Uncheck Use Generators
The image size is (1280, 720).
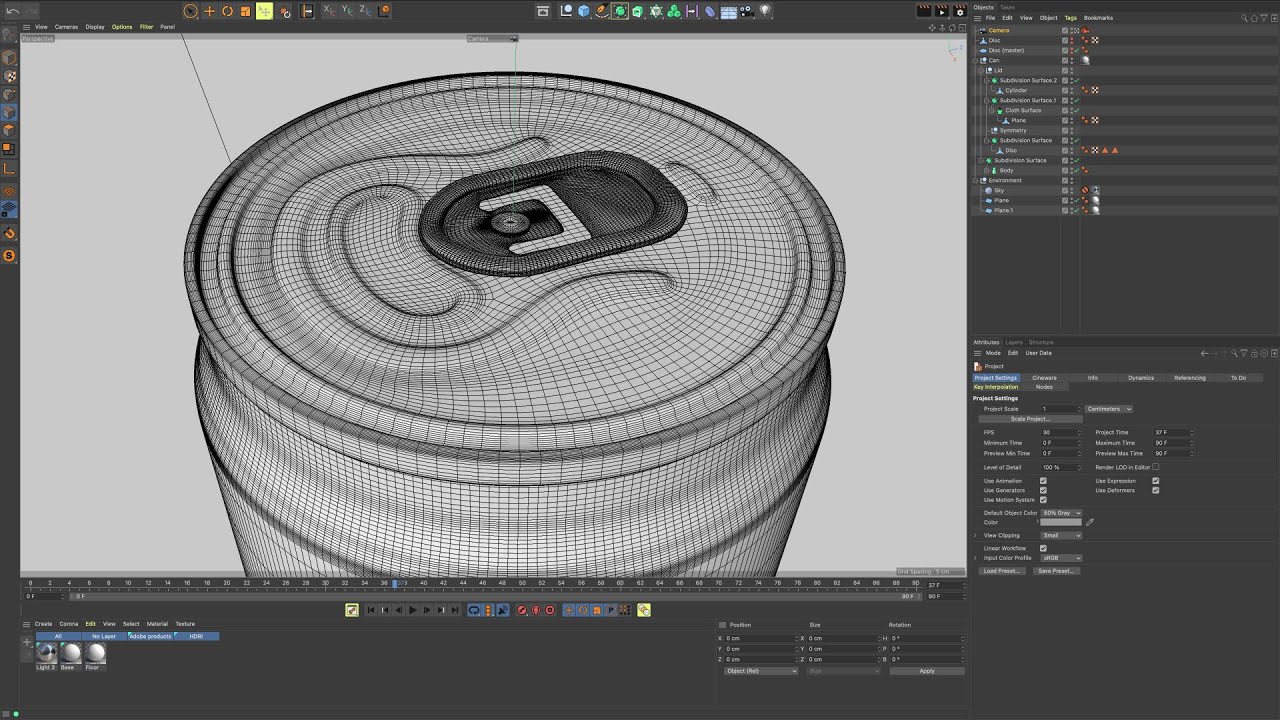click(x=1043, y=490)
